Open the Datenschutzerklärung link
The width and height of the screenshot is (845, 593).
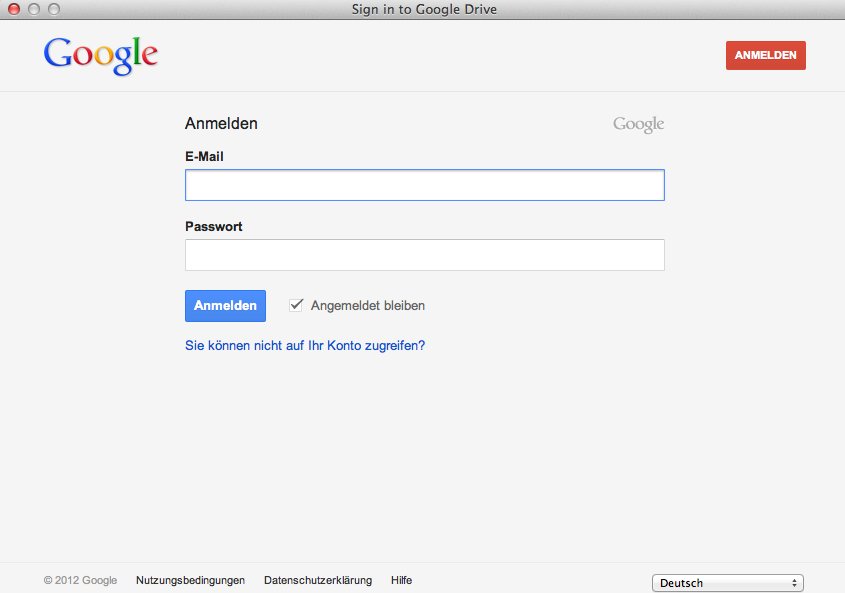[x=318, y=580]
